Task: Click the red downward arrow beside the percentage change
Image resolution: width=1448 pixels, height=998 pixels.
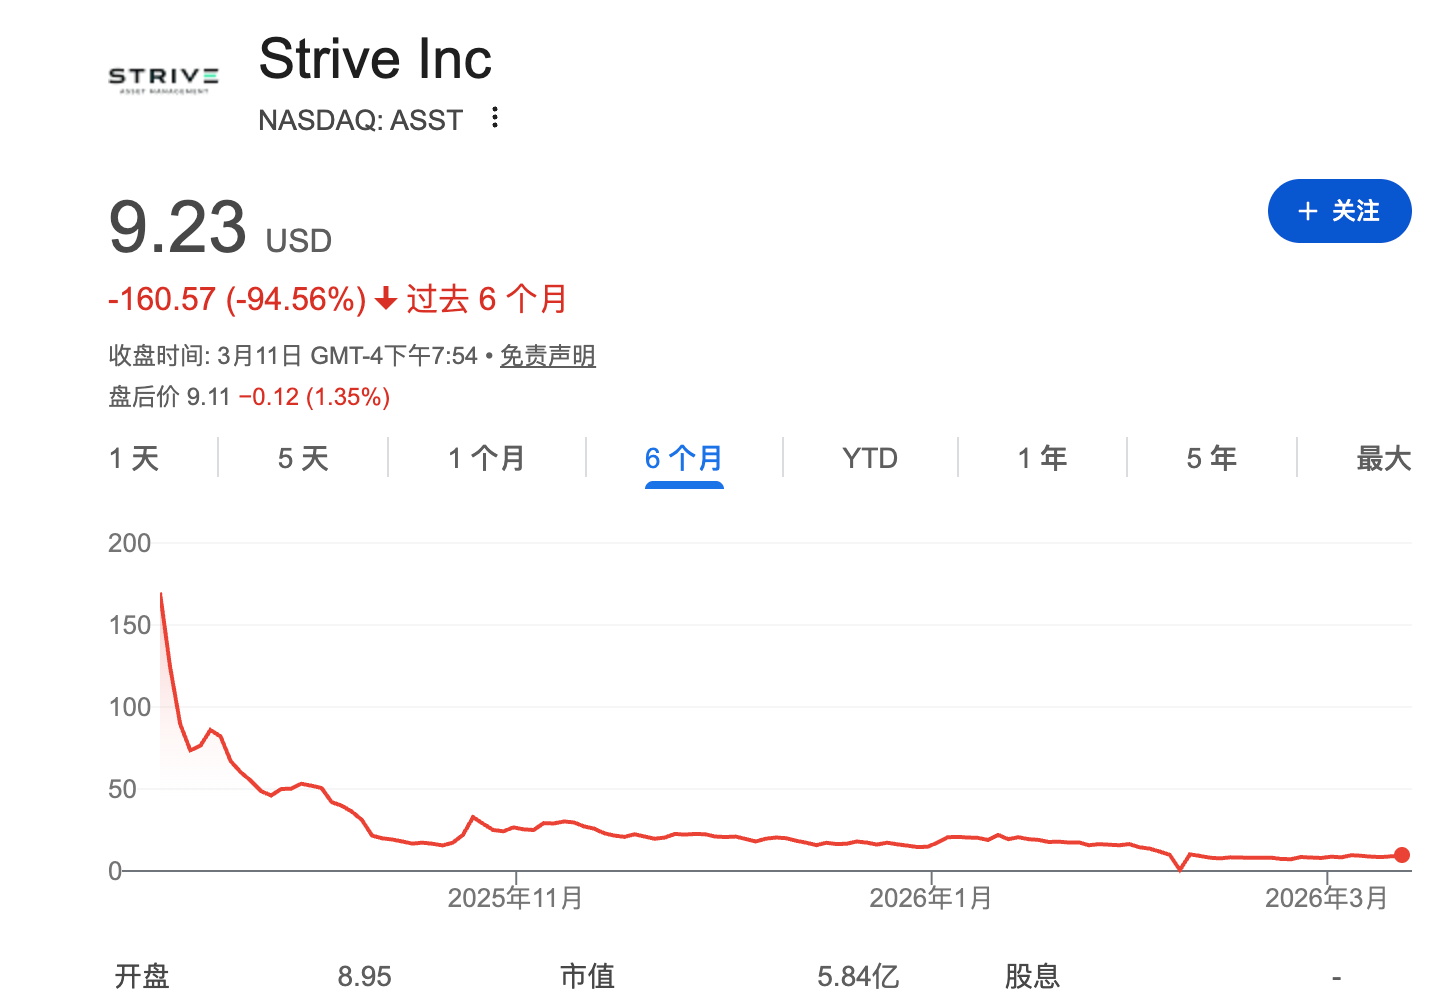Action: point(384,298)
